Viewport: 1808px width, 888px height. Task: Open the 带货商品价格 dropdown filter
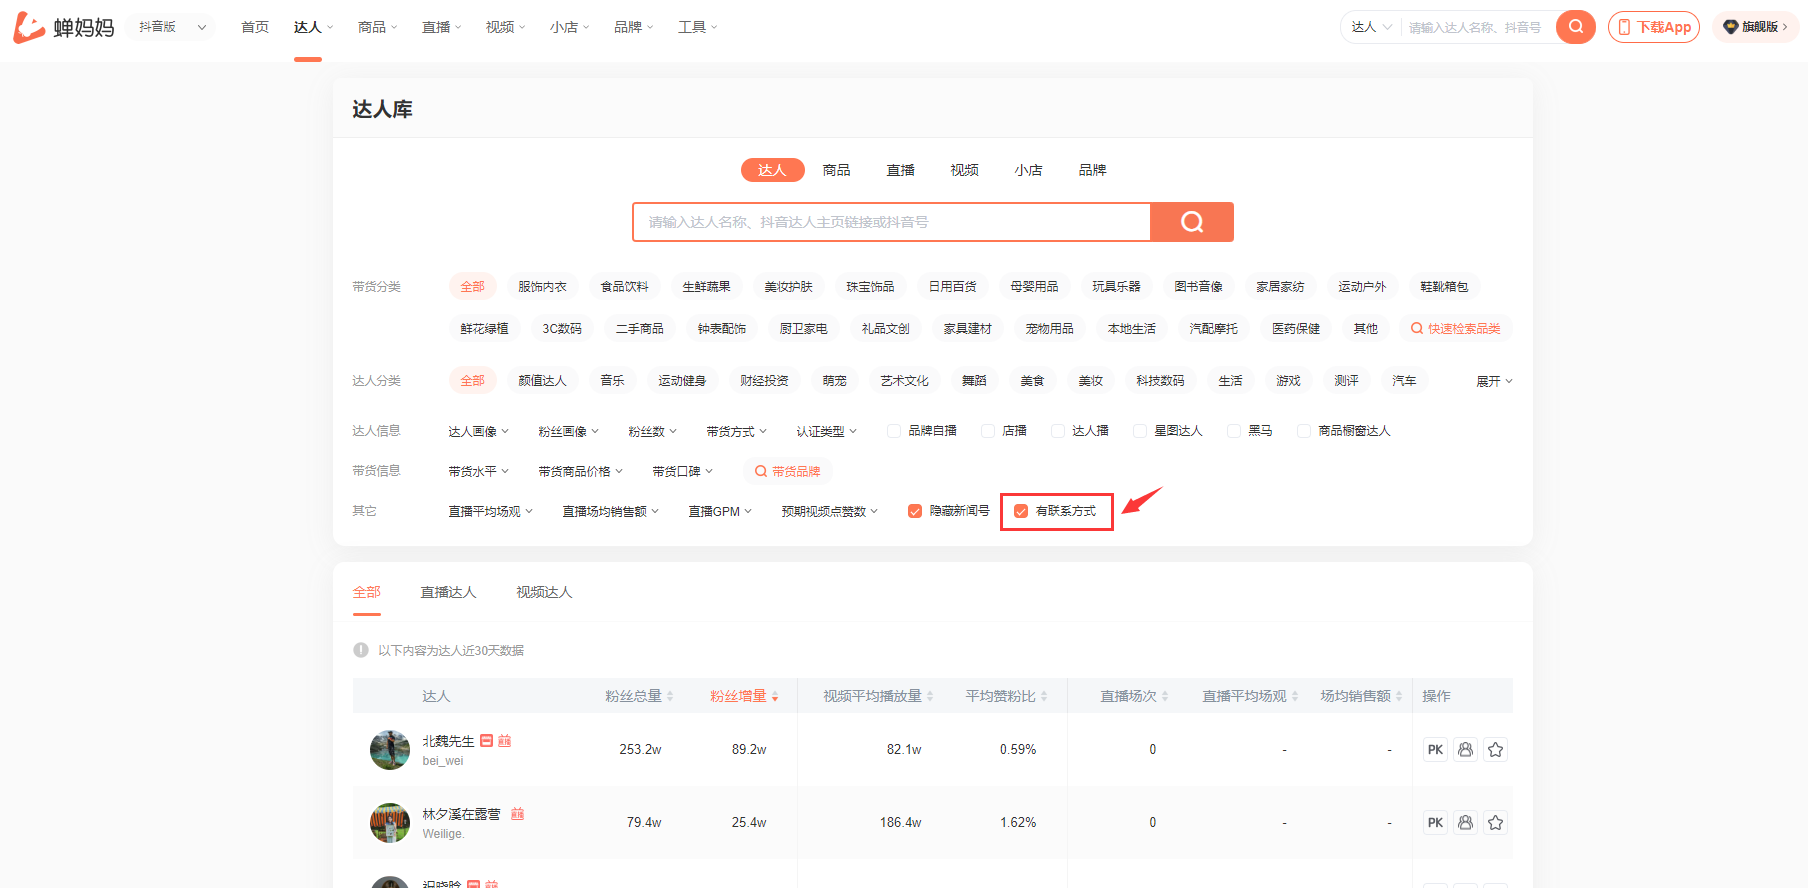coord(580,471)
